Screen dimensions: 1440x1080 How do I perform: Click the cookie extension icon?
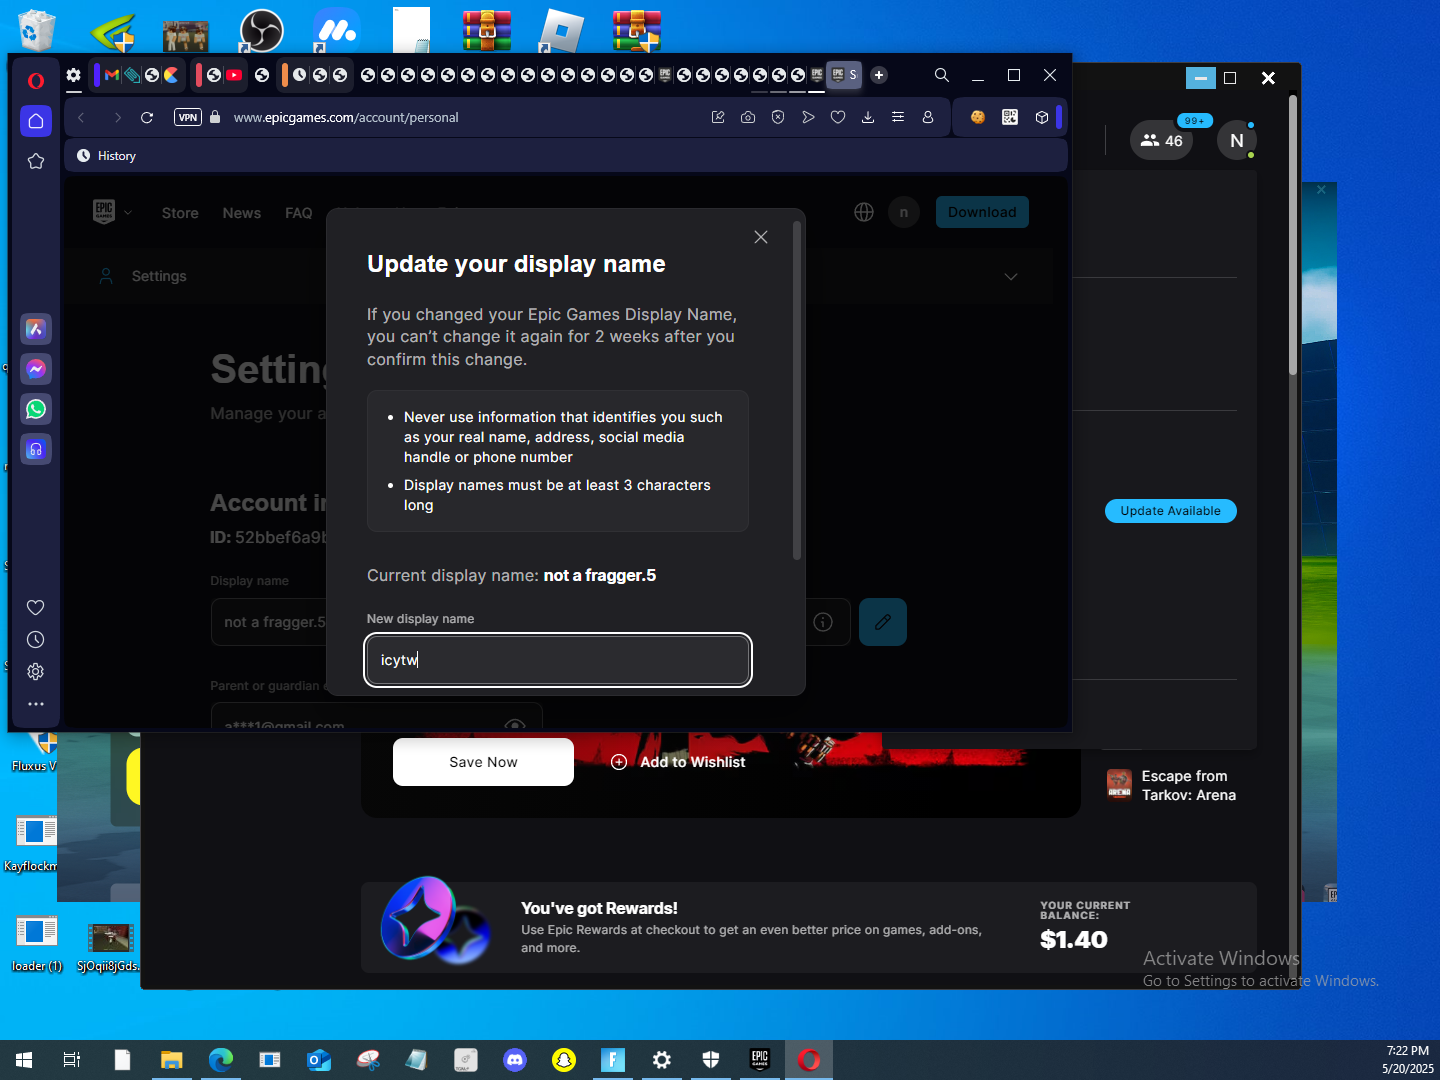pos(978,117)
